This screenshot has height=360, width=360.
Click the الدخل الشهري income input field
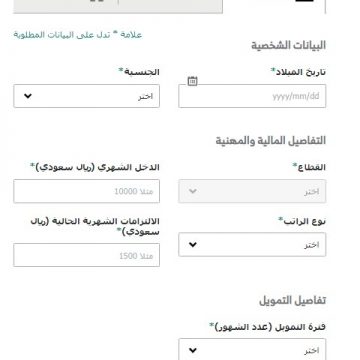pyautogui.click(x=86, y=191)
